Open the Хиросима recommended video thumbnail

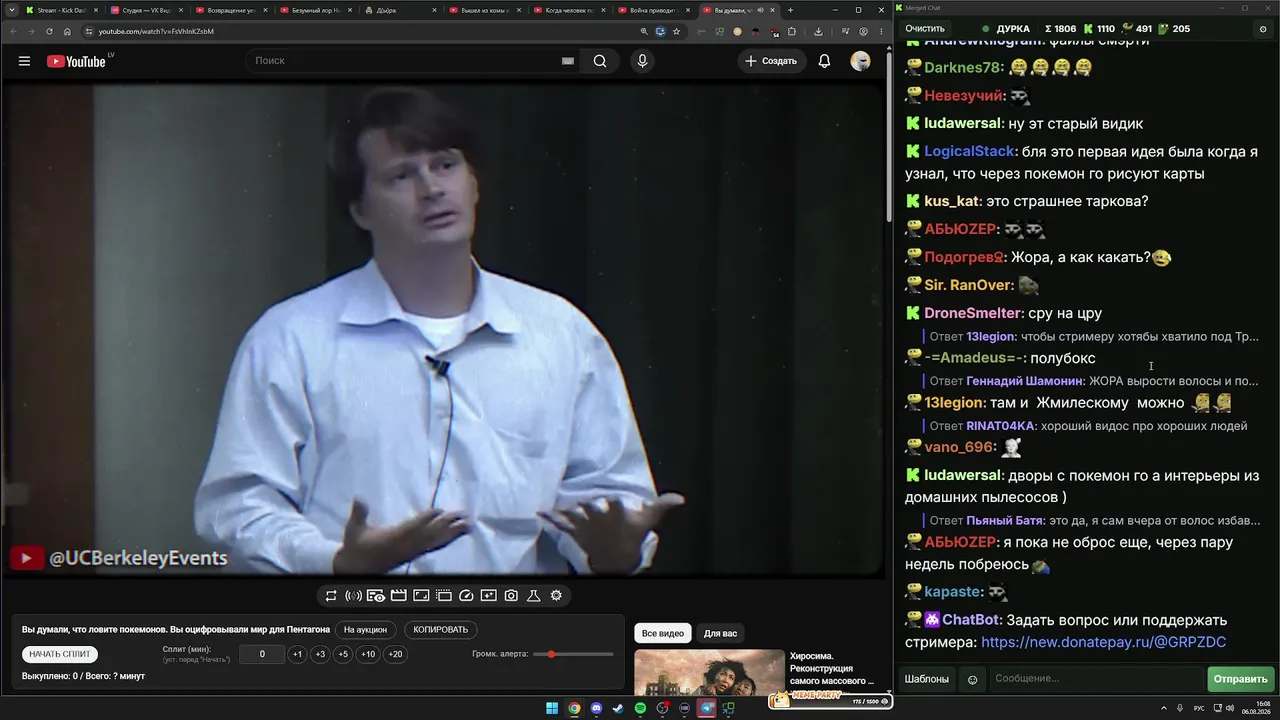tap(709, 673)
